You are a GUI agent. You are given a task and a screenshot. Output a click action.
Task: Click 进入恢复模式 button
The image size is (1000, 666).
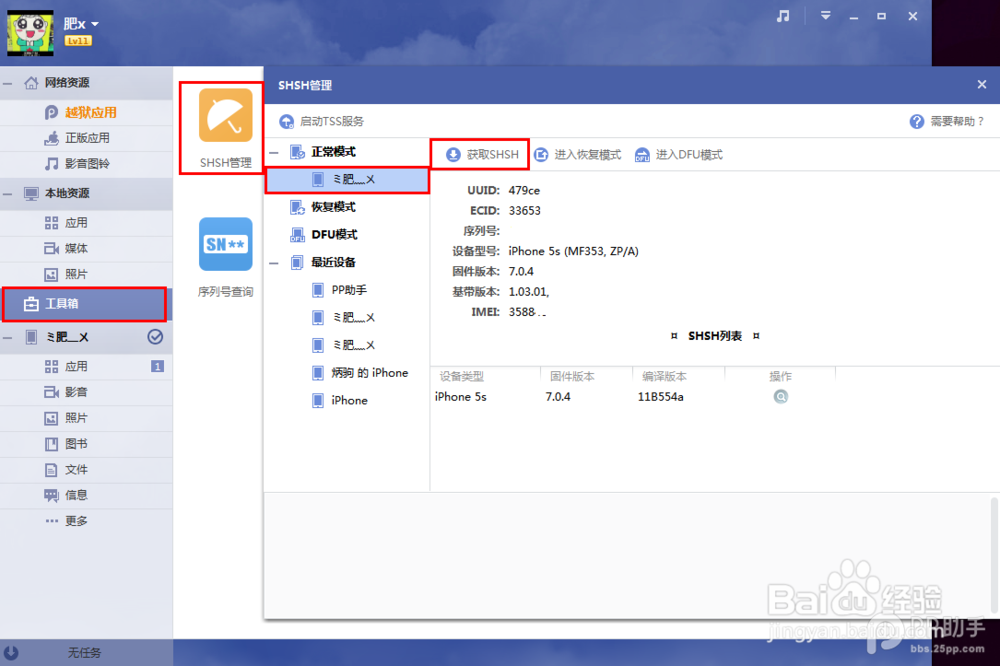click(578, 154)
